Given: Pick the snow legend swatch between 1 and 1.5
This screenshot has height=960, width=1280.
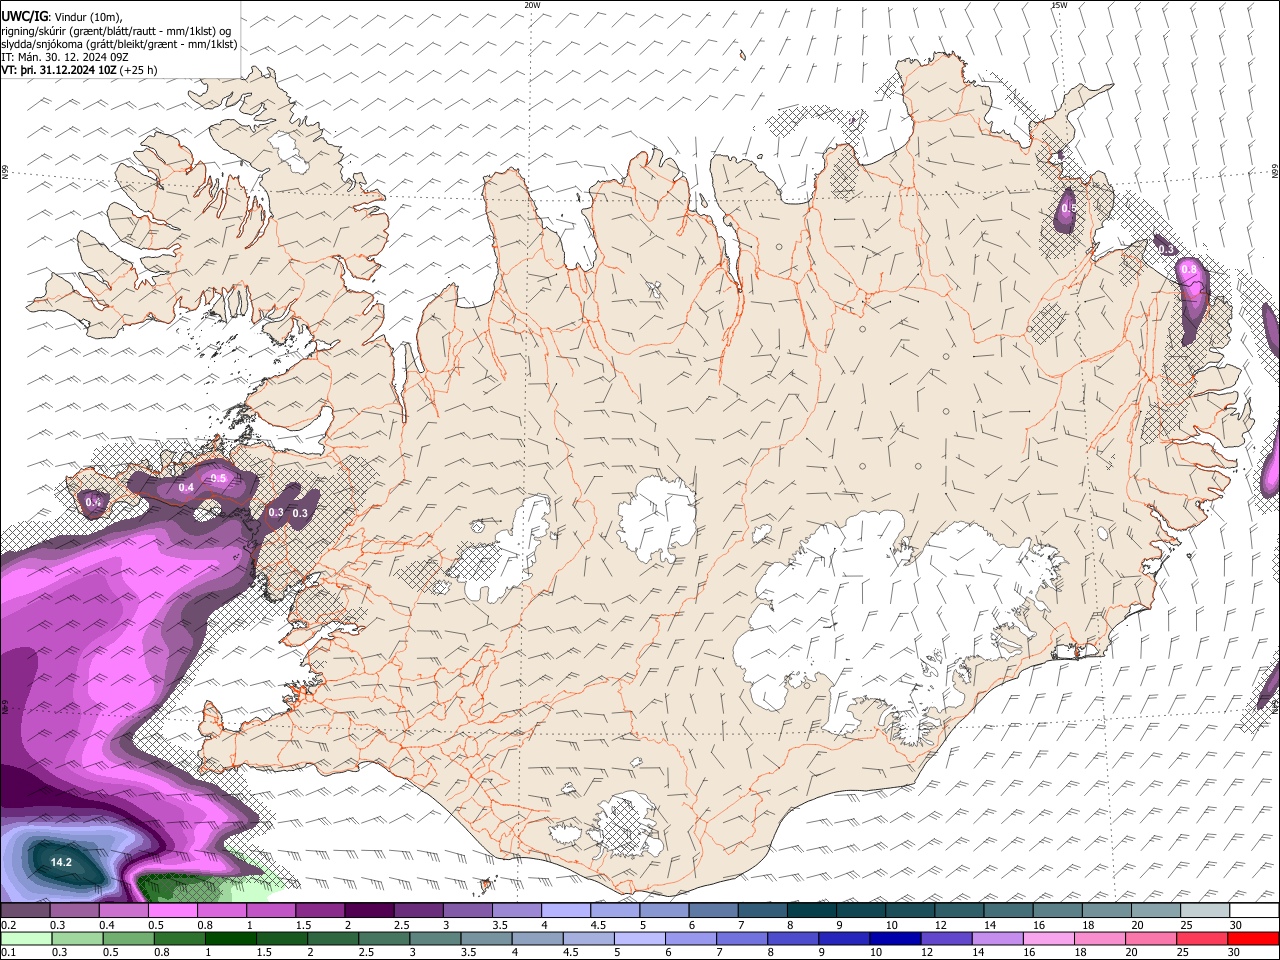Looking at the screenshot, I should 271,911.
